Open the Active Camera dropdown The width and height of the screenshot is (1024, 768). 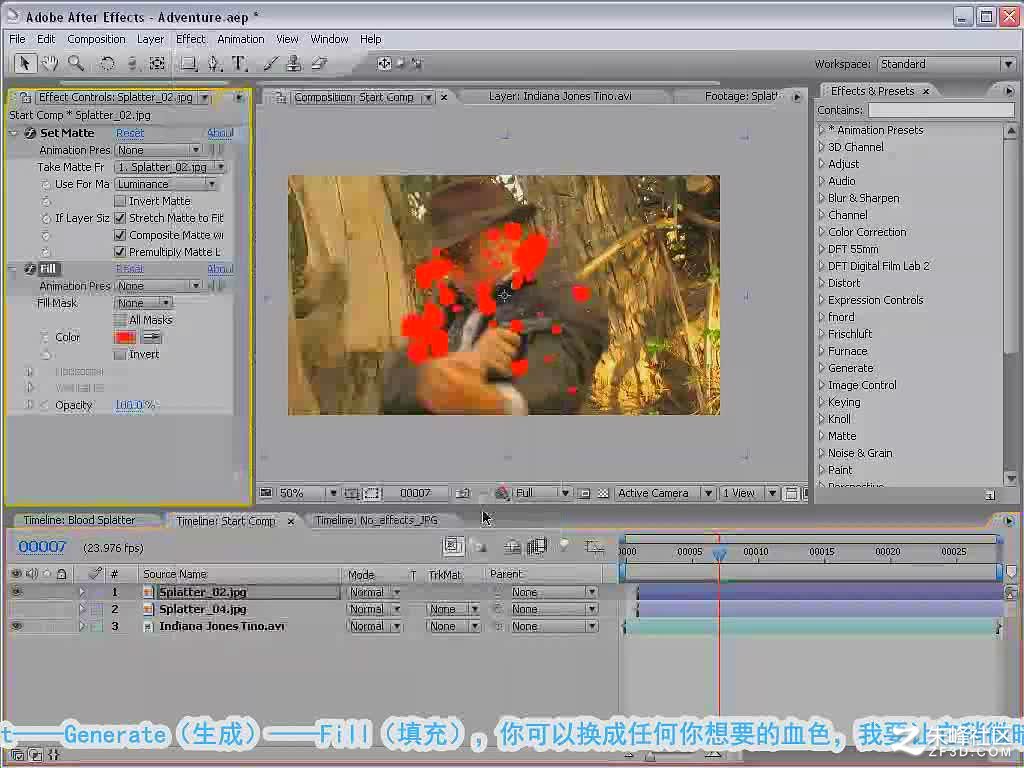664,493
